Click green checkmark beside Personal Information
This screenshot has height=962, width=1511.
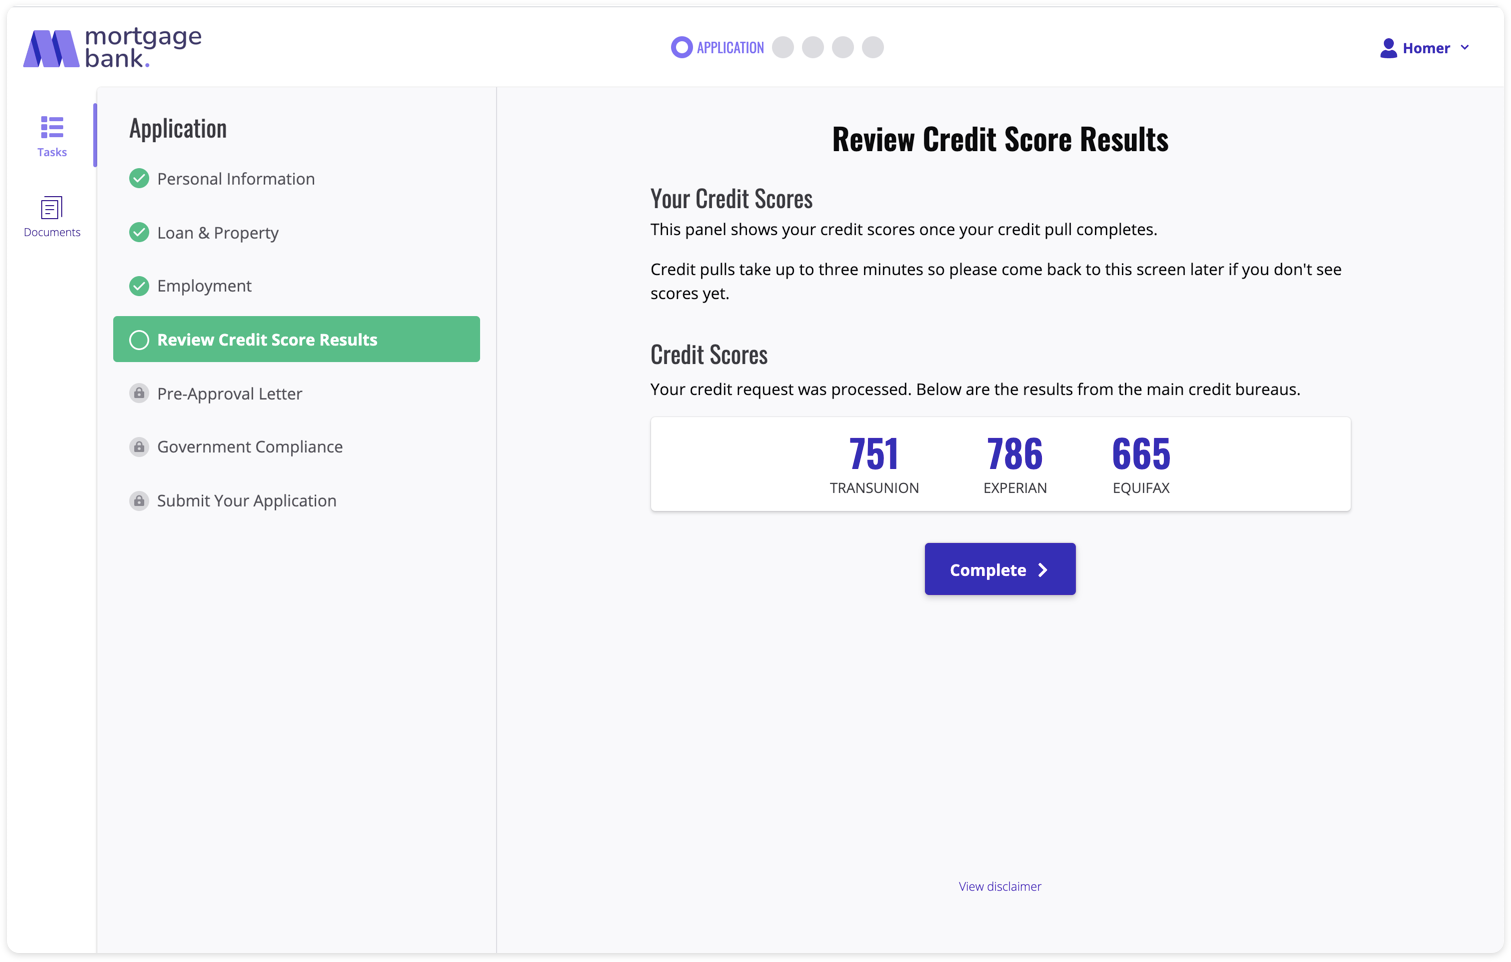click(139, 179)
